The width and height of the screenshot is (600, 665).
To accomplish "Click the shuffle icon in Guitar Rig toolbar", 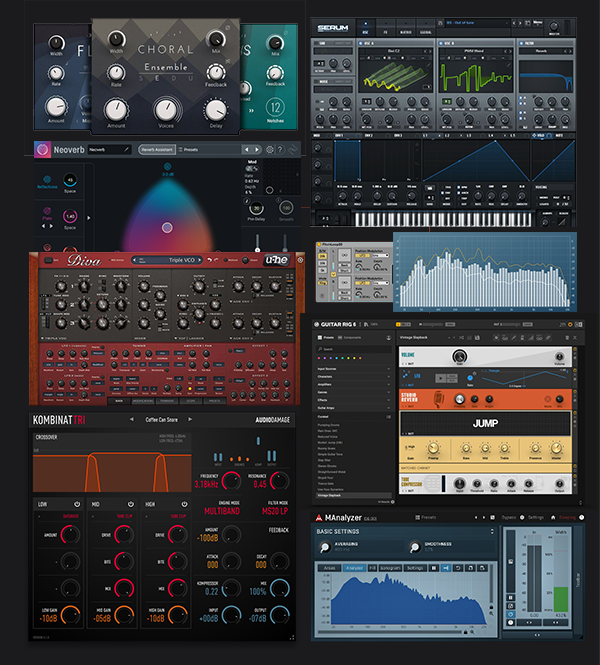I will (462, 338).
